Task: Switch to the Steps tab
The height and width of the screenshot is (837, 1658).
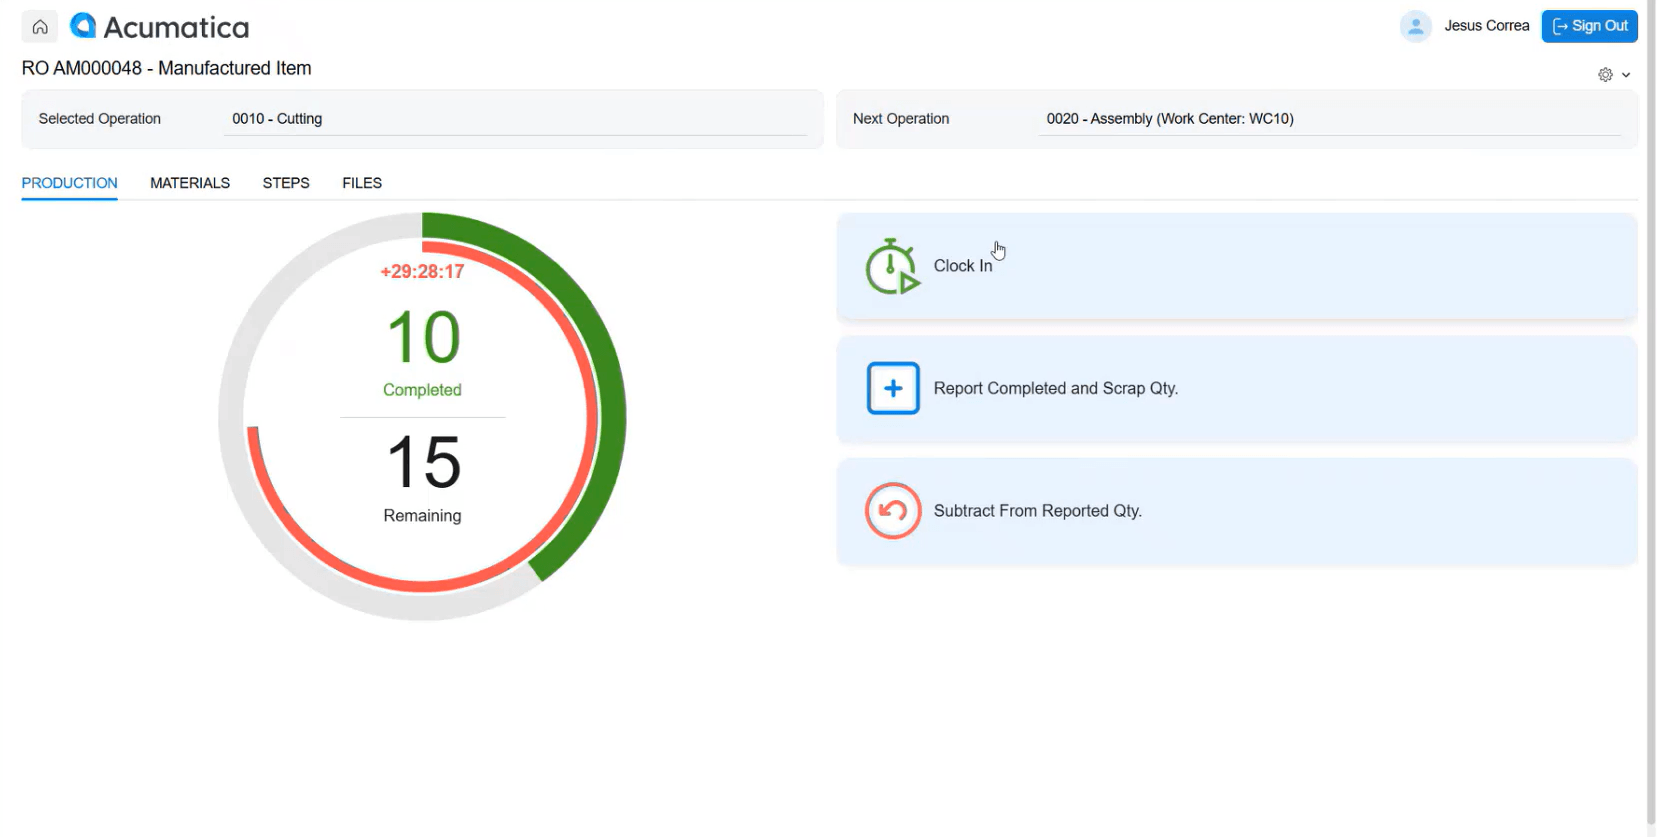Action: [286, 183]
